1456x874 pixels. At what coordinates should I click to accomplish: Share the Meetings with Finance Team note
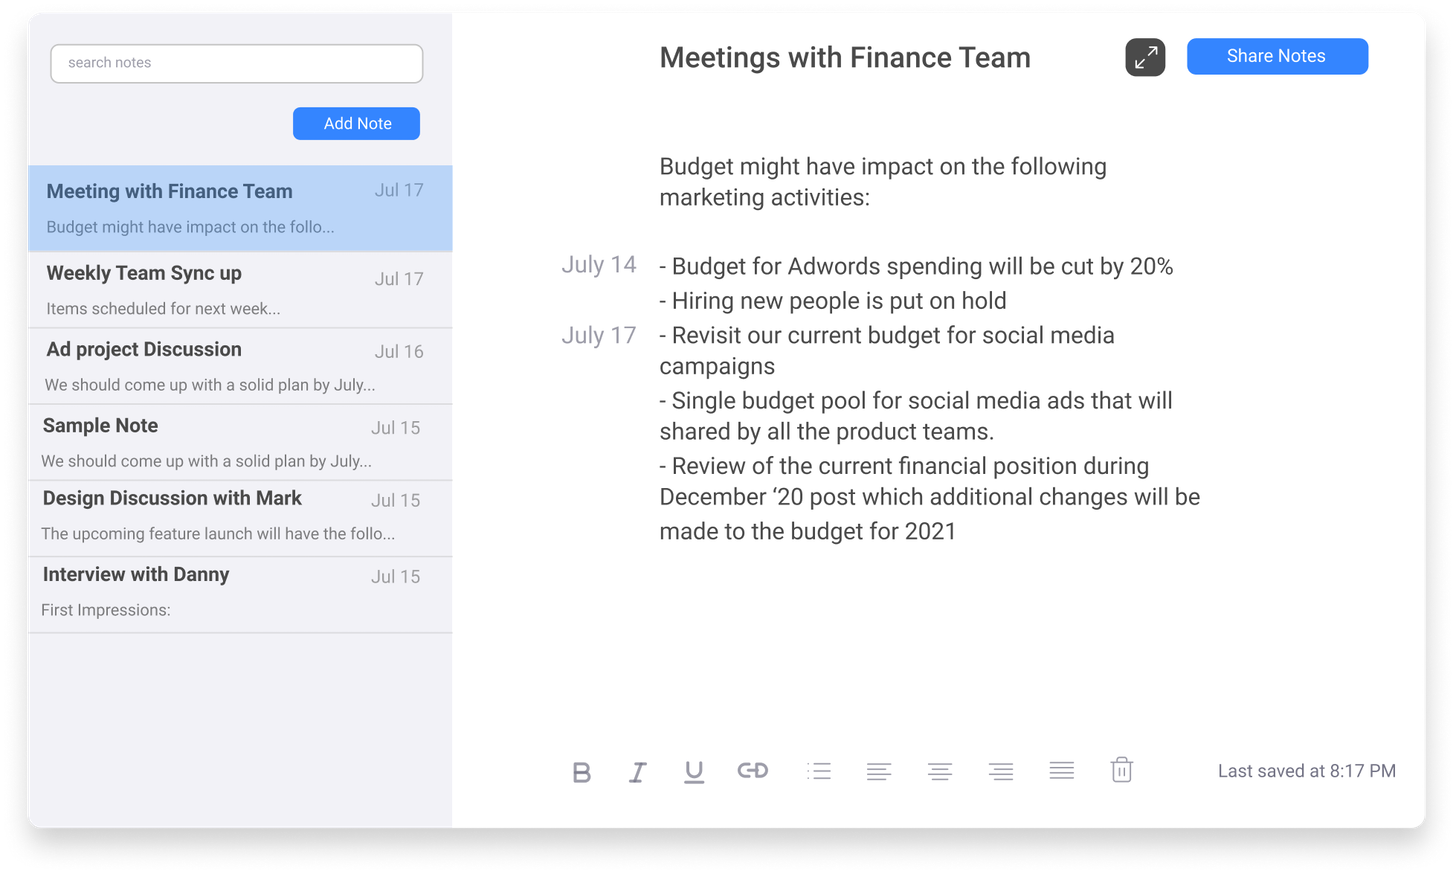pos(1276,56)
